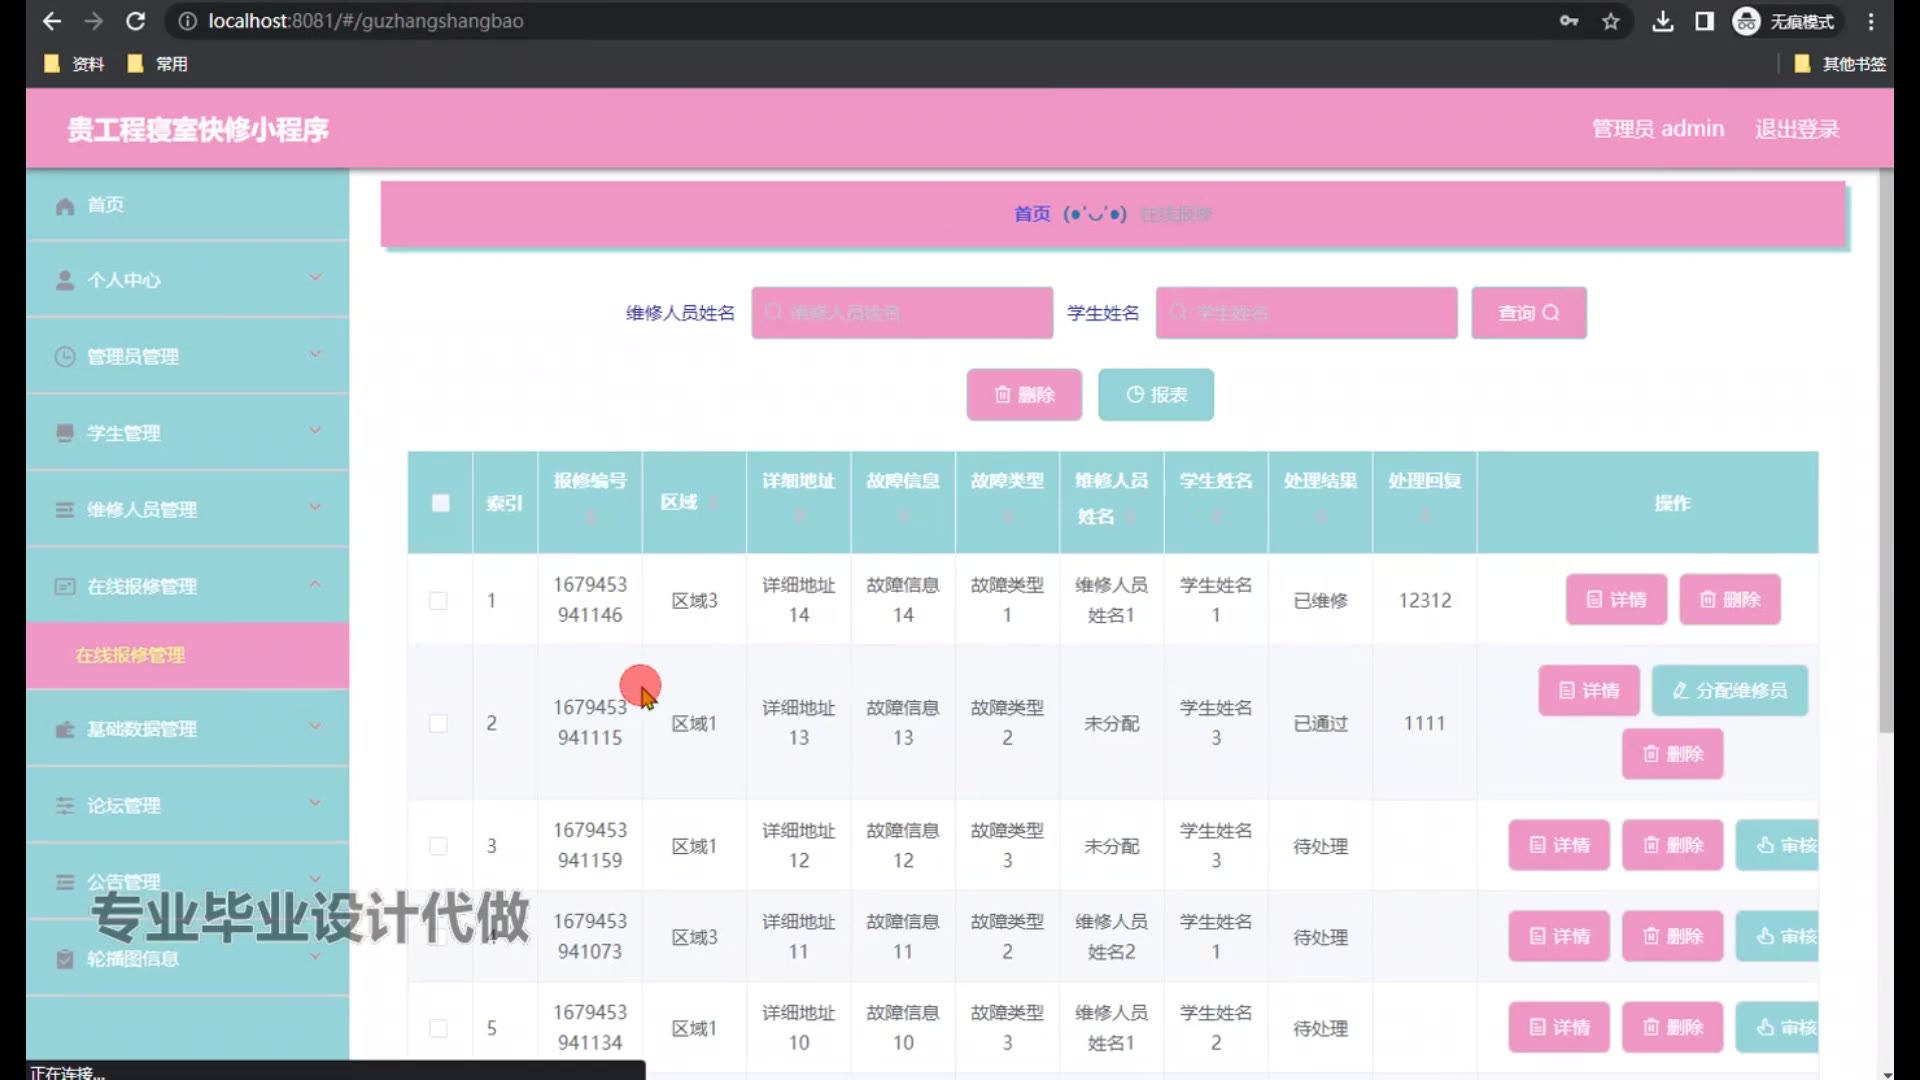Click the 查询 search button
The image size is (1920, 1080).
[1528, 313]
